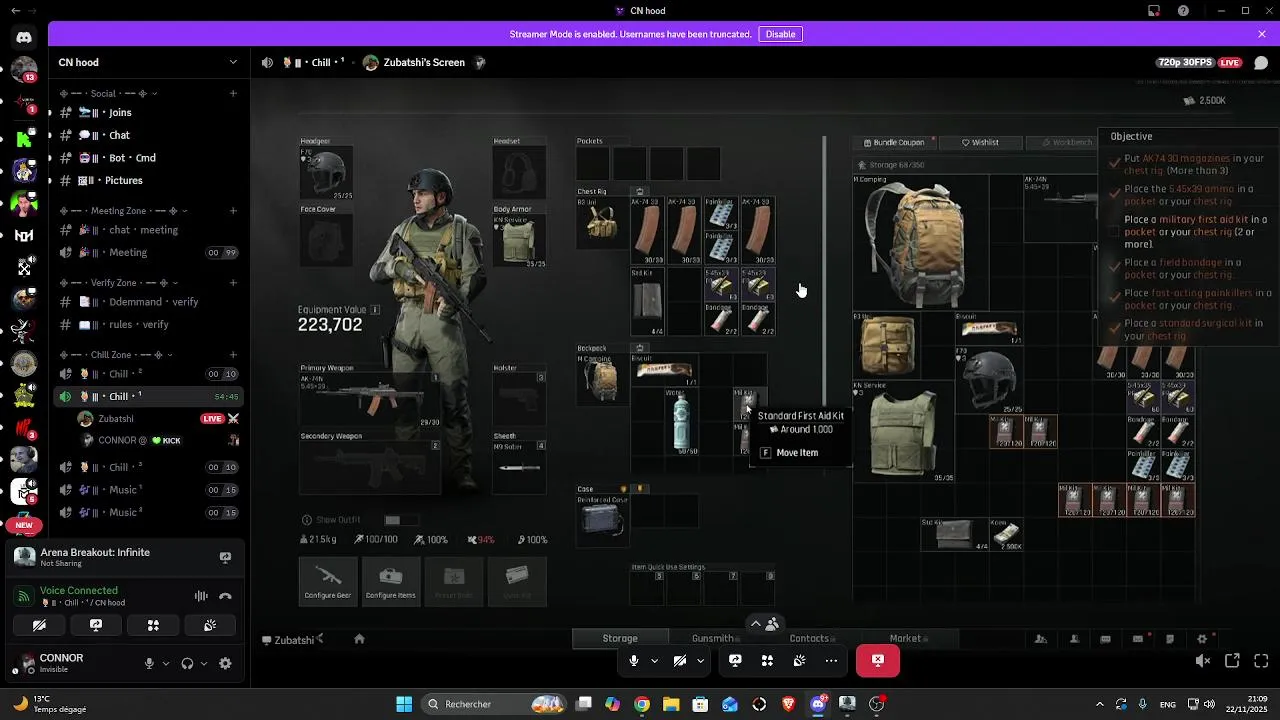Open the Bot Cmd text channel
The width and height of the screenshot is (1280, 720).
pyautogui.click(x=149, y=158)
